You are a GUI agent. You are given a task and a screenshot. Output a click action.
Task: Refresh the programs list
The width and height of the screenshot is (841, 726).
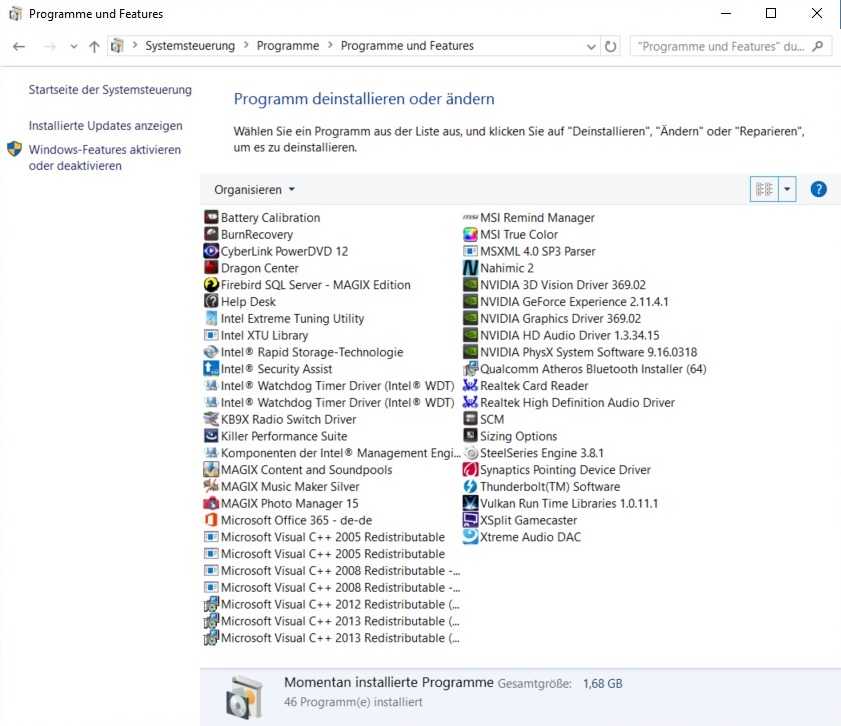610,46
